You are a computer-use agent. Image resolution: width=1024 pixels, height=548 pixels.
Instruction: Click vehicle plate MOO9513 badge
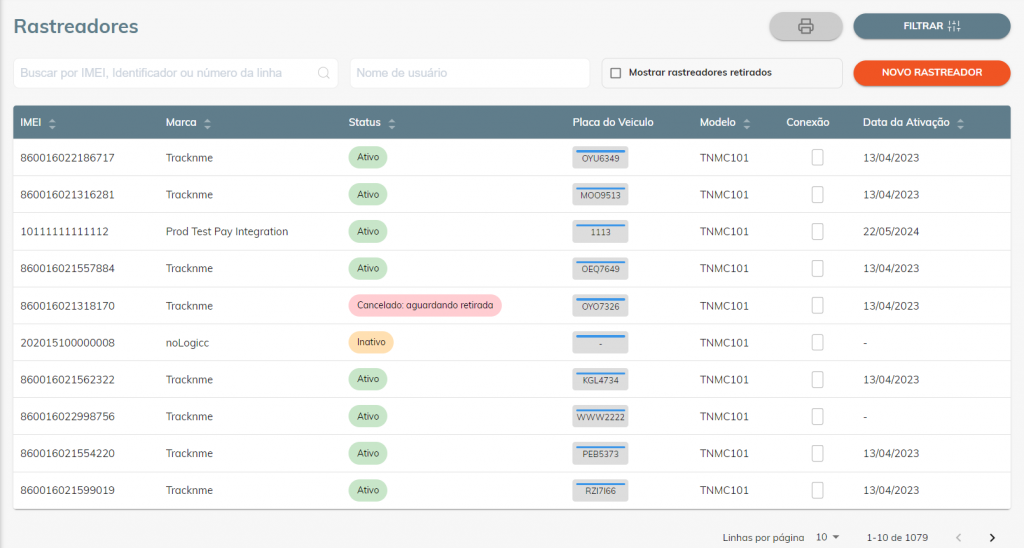[x=600, y=195]
